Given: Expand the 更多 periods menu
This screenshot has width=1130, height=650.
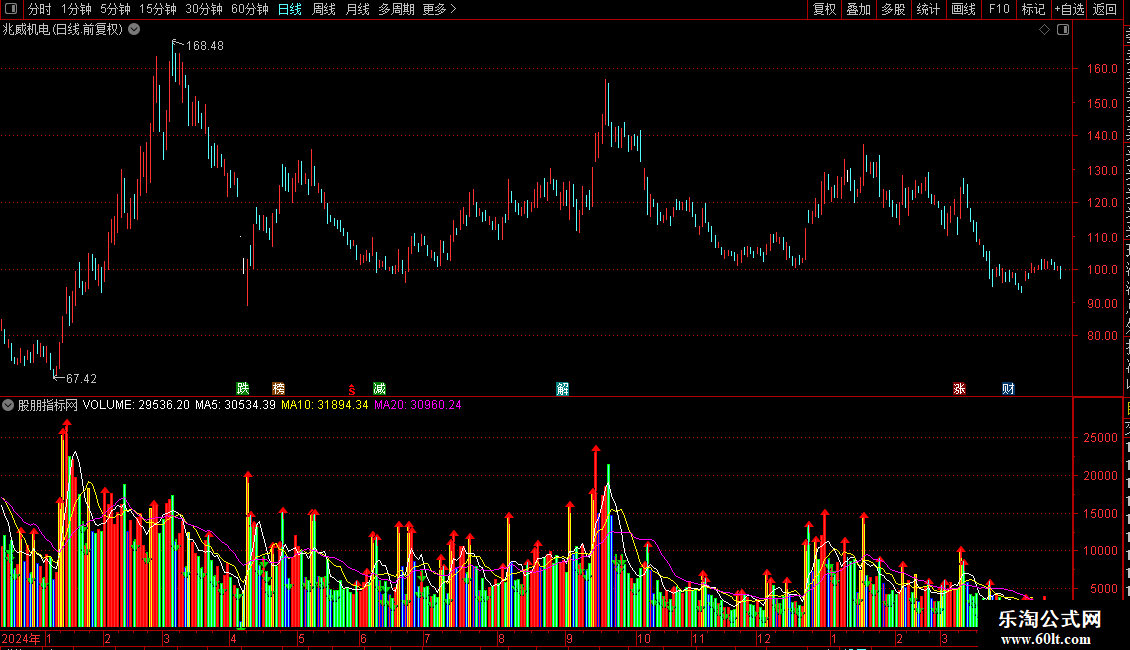Looking at the screenshot, I should click(x=440, y=9).
